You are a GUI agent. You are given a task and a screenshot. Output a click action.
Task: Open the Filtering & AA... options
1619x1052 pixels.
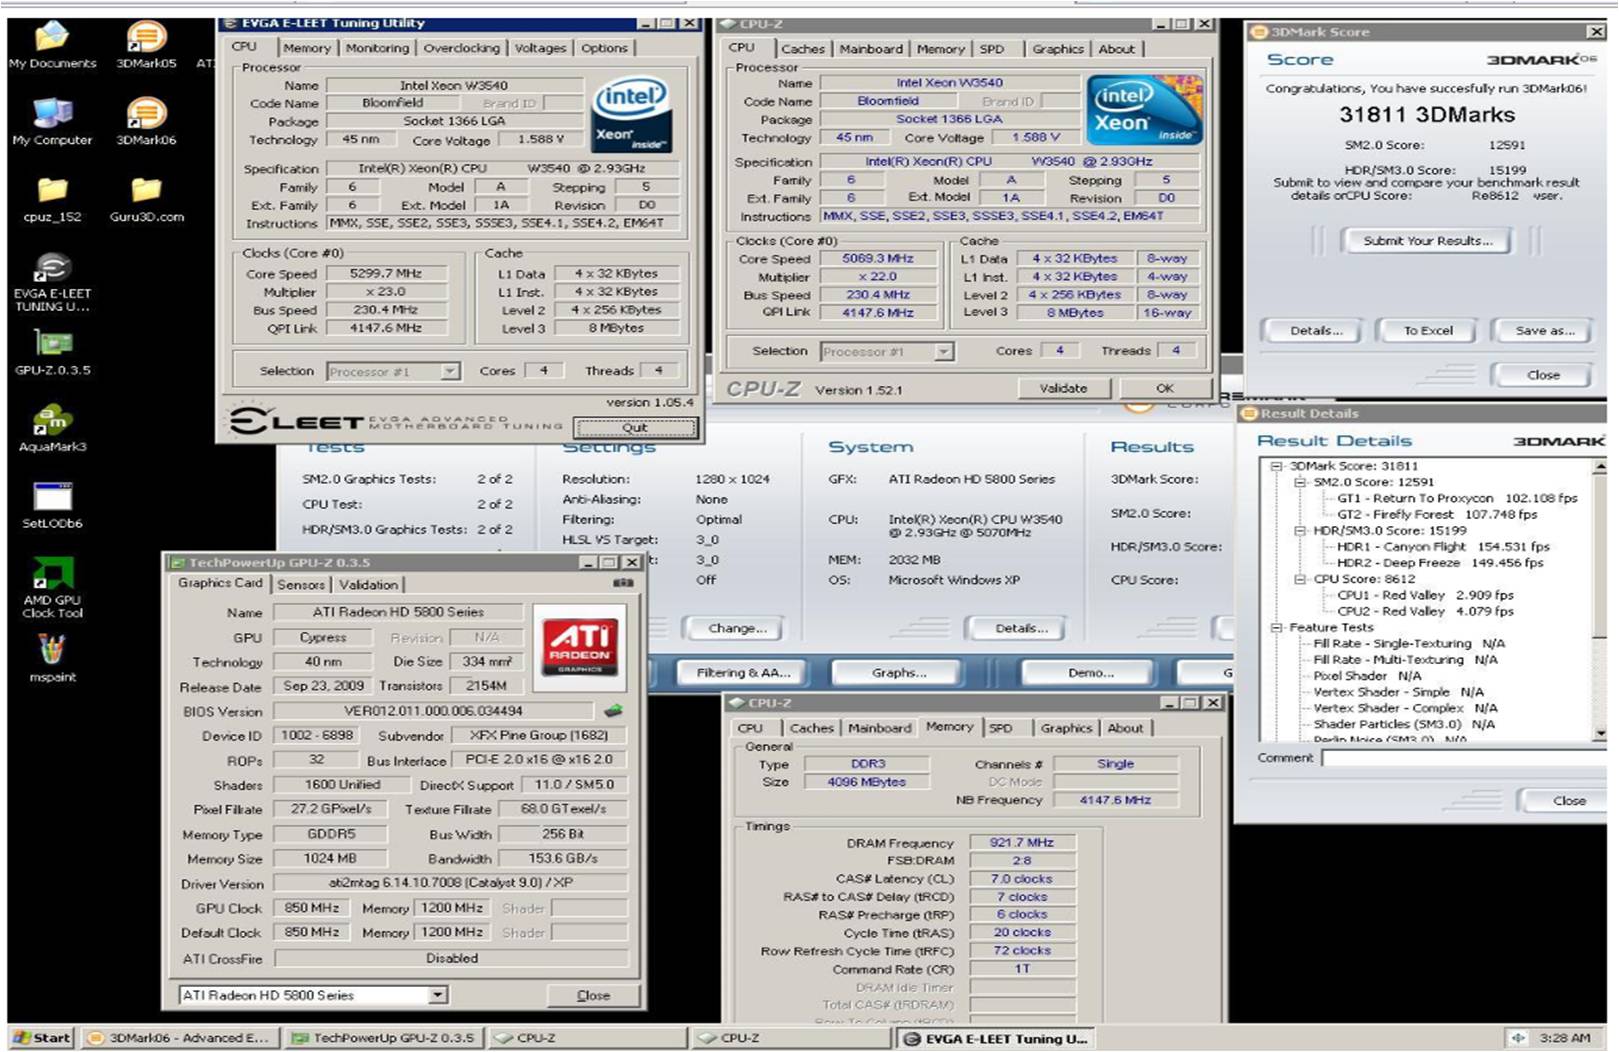click(x=743, y=673)
